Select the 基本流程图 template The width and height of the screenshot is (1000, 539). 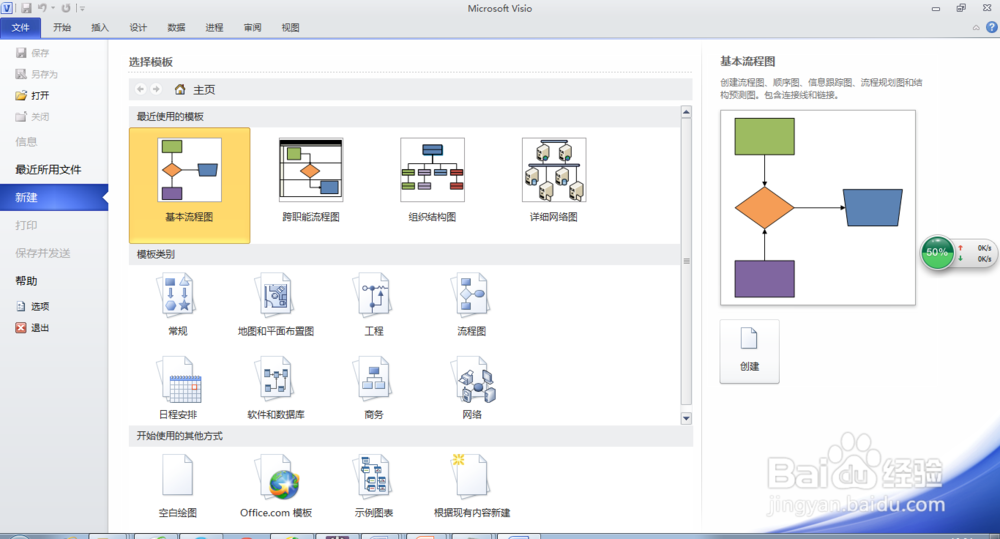click(x=189, y=185)
